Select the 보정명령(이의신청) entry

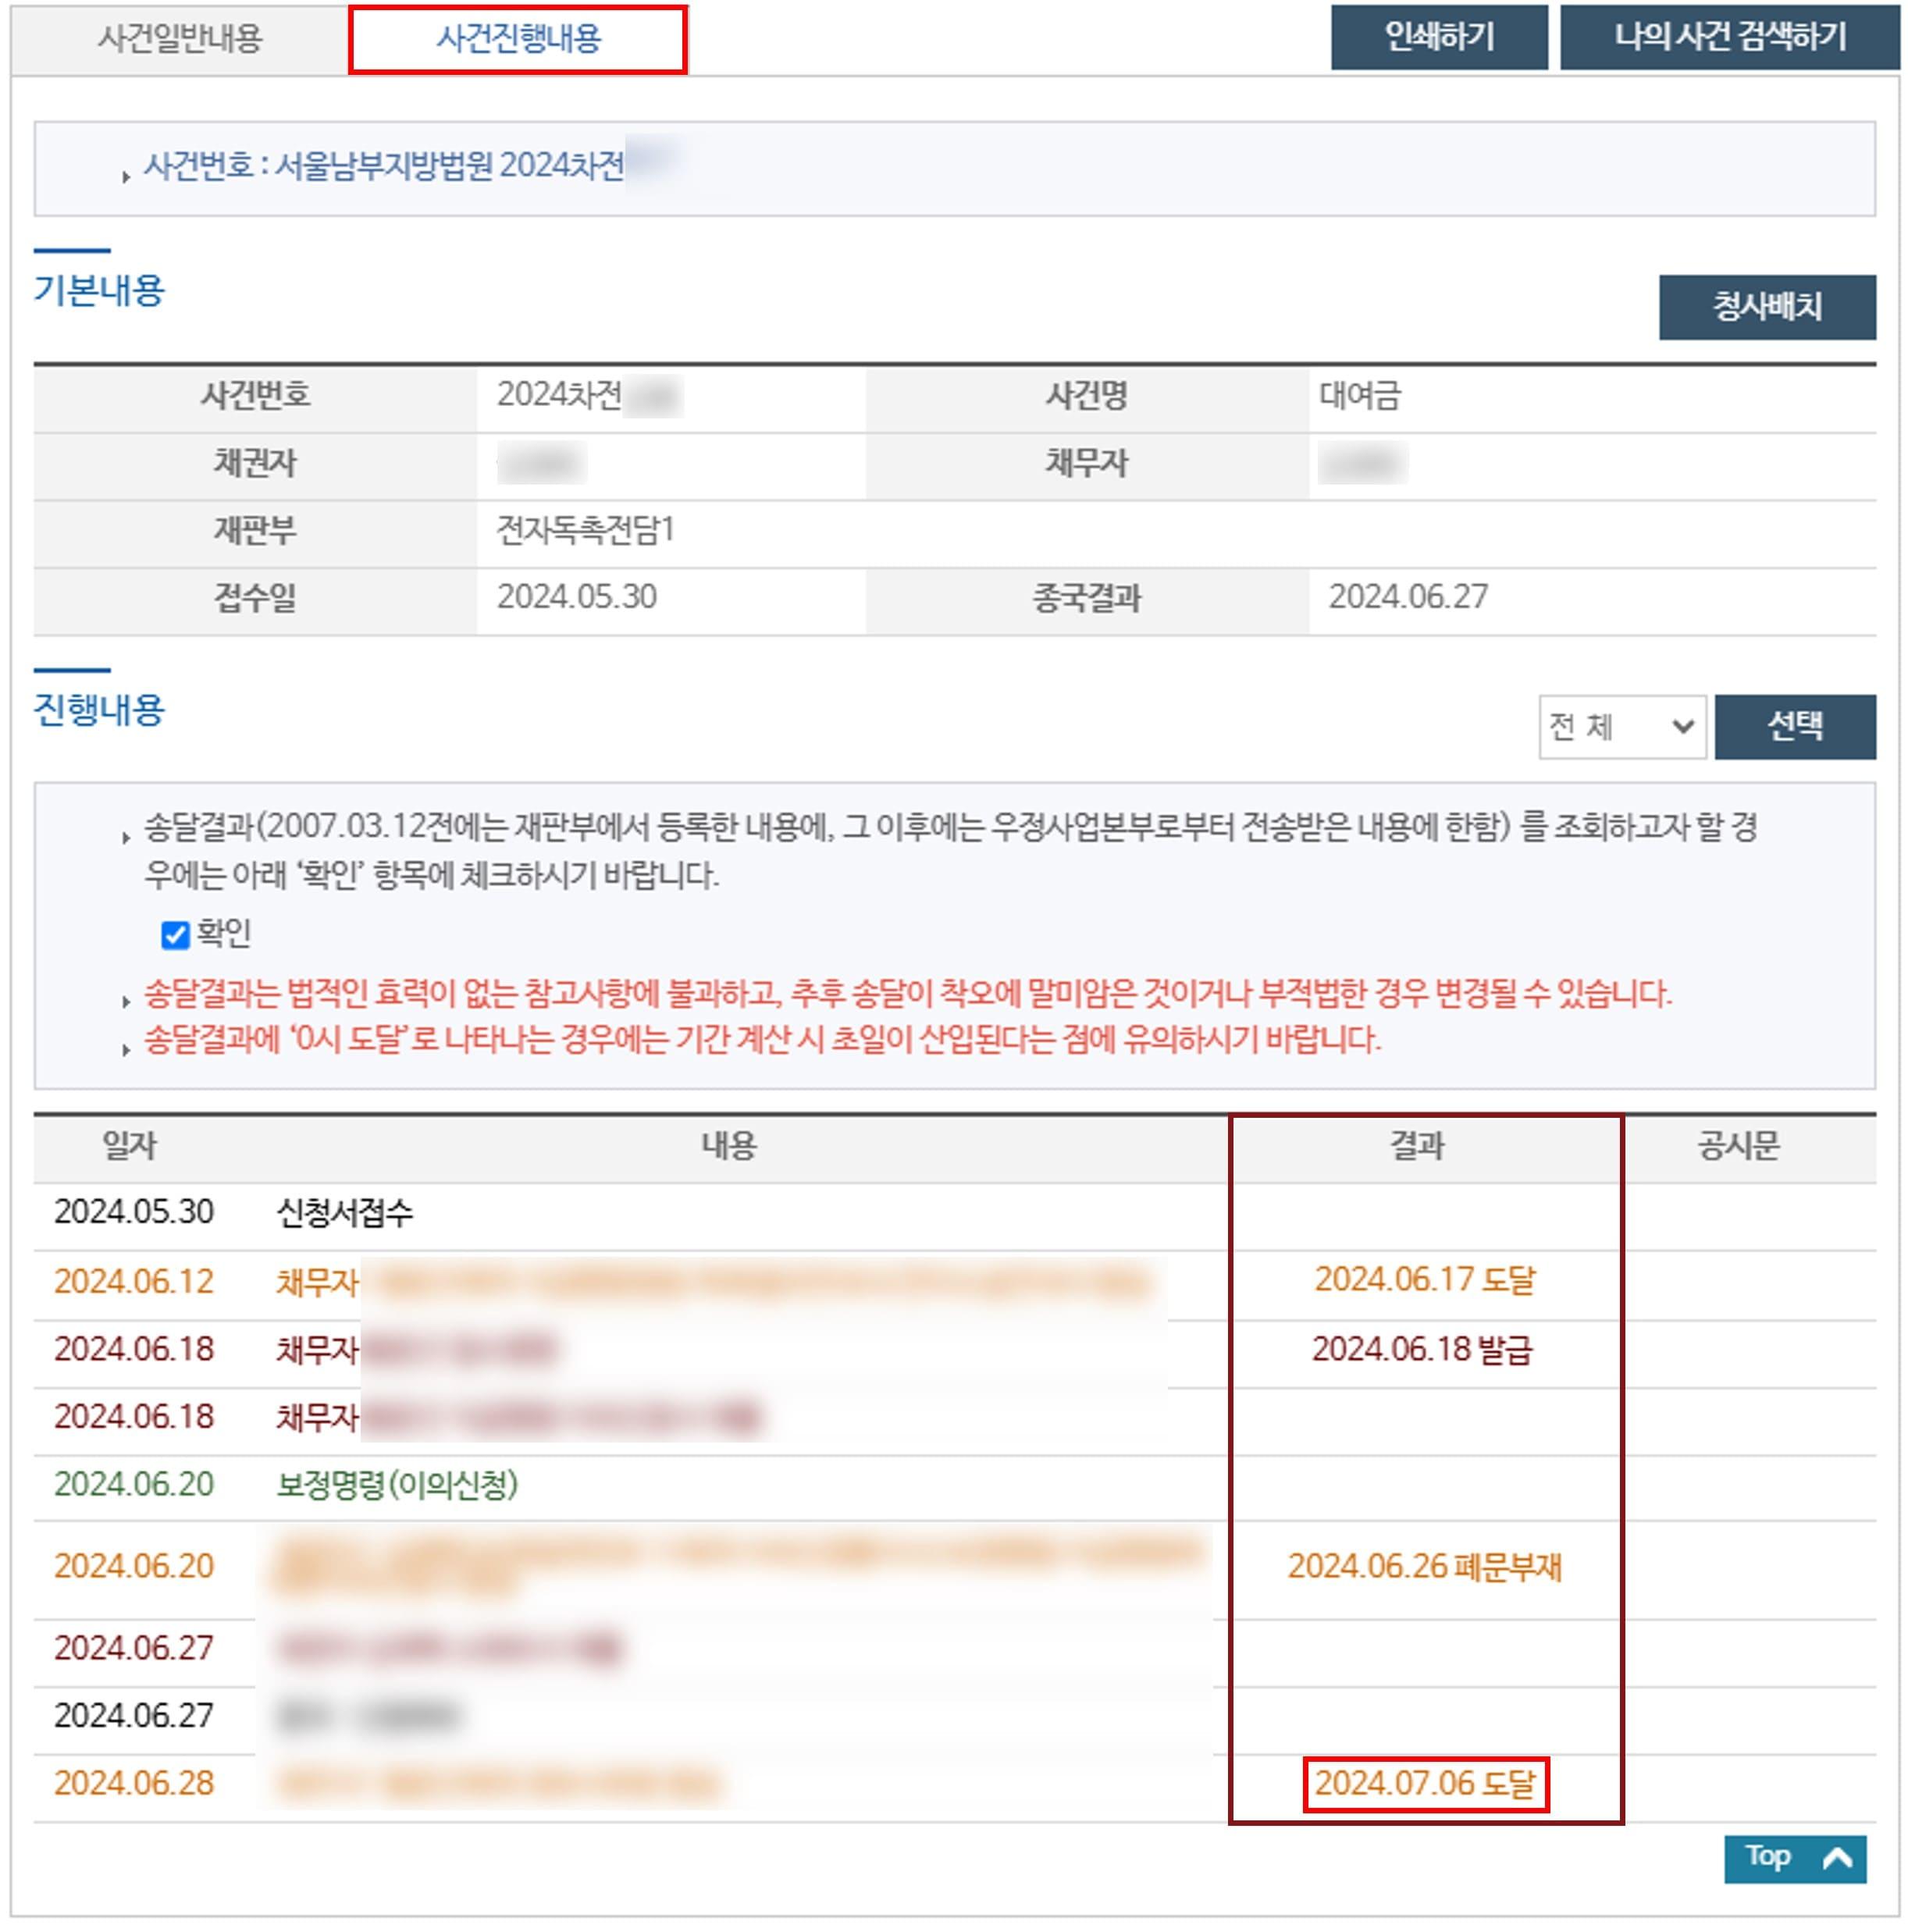click(x=397, y=1485)
